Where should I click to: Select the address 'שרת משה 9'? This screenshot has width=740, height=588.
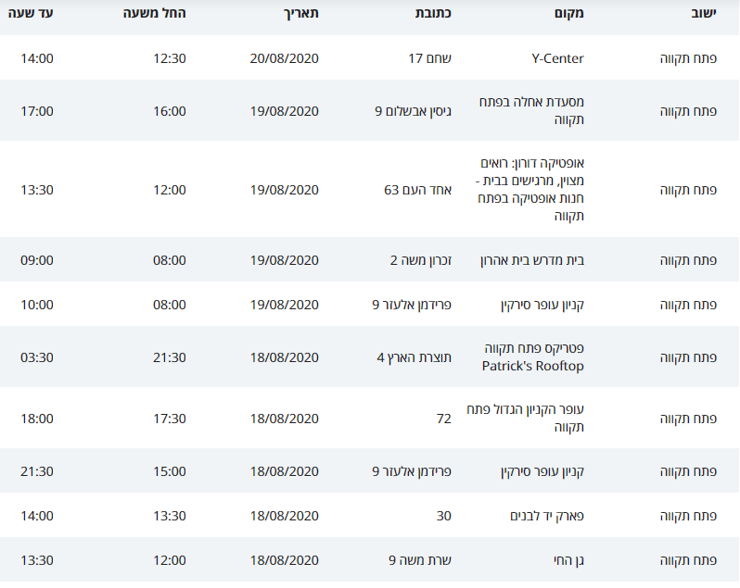click(420, 560)
